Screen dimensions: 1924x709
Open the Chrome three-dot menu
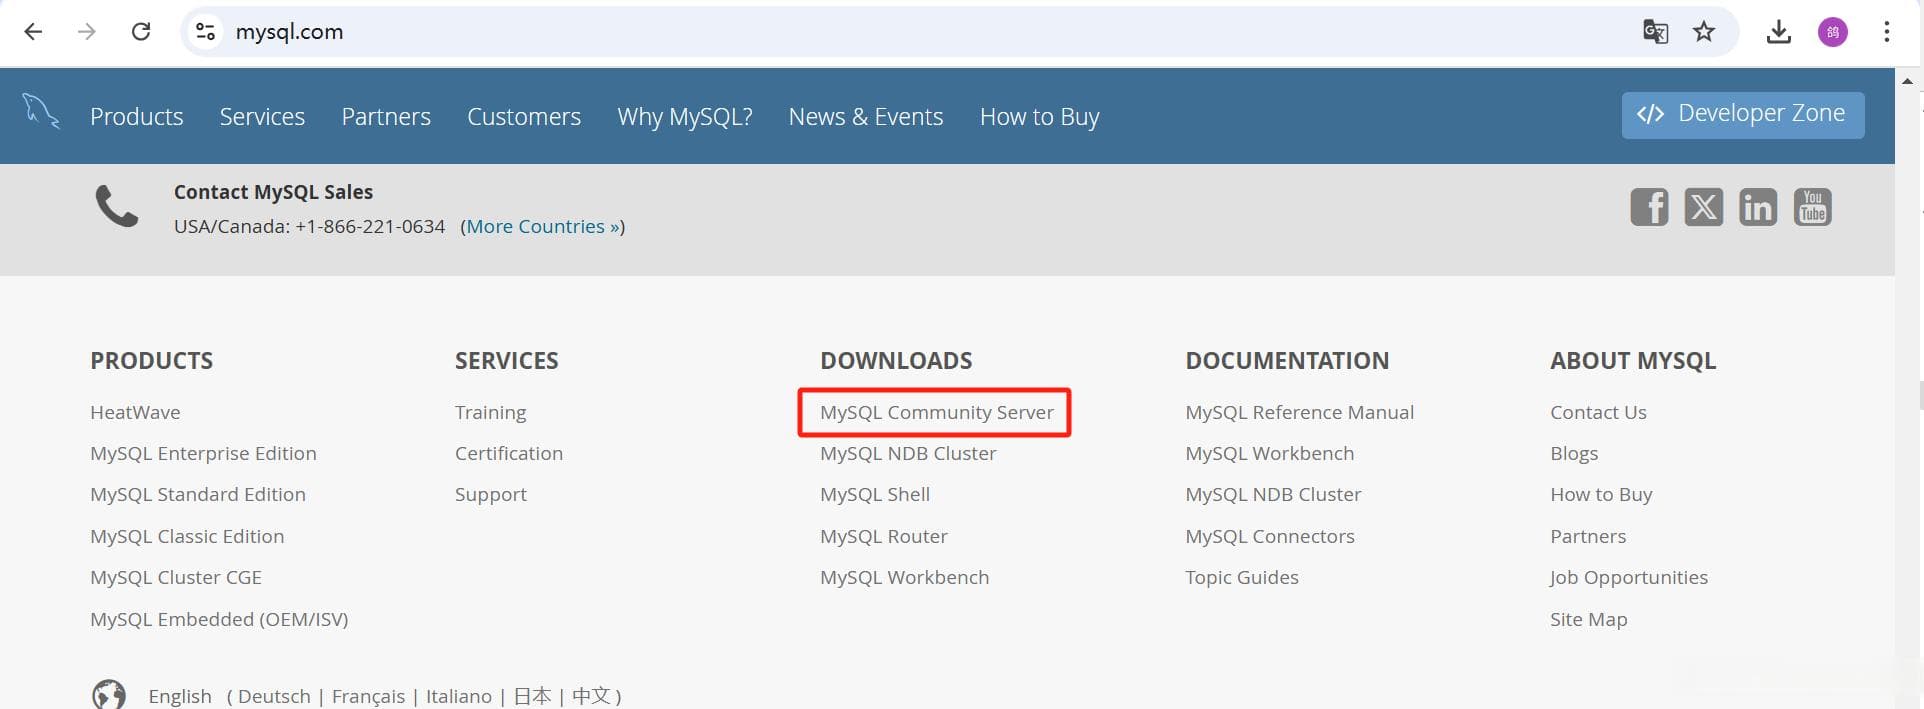[1886, 32]
